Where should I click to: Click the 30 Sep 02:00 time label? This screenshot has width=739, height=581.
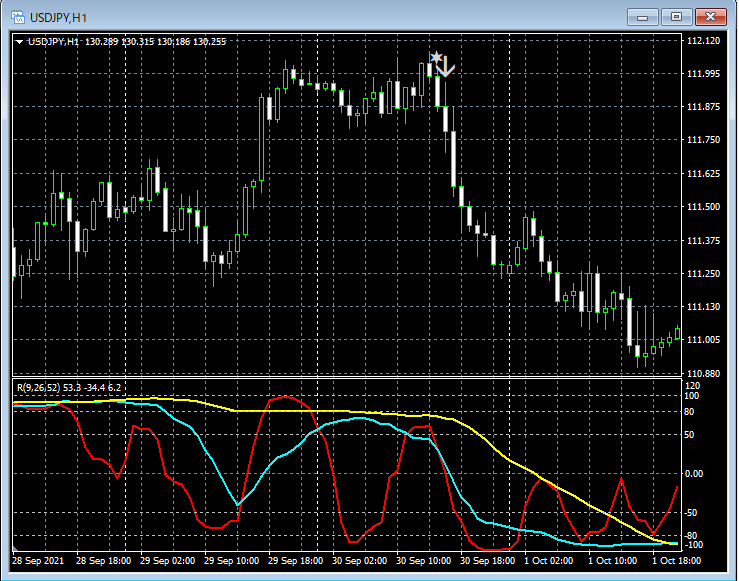click(360, 561)
